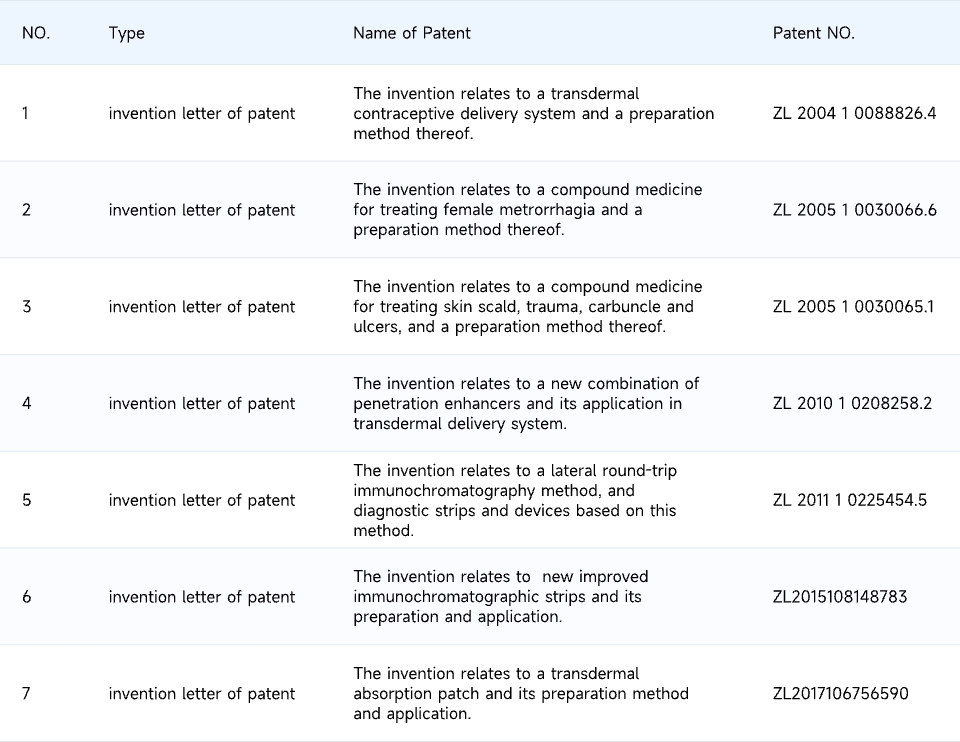Click "invention letter of patent" in row 4
This screenshot has height=742, width=960.
(x=202, y=403)
